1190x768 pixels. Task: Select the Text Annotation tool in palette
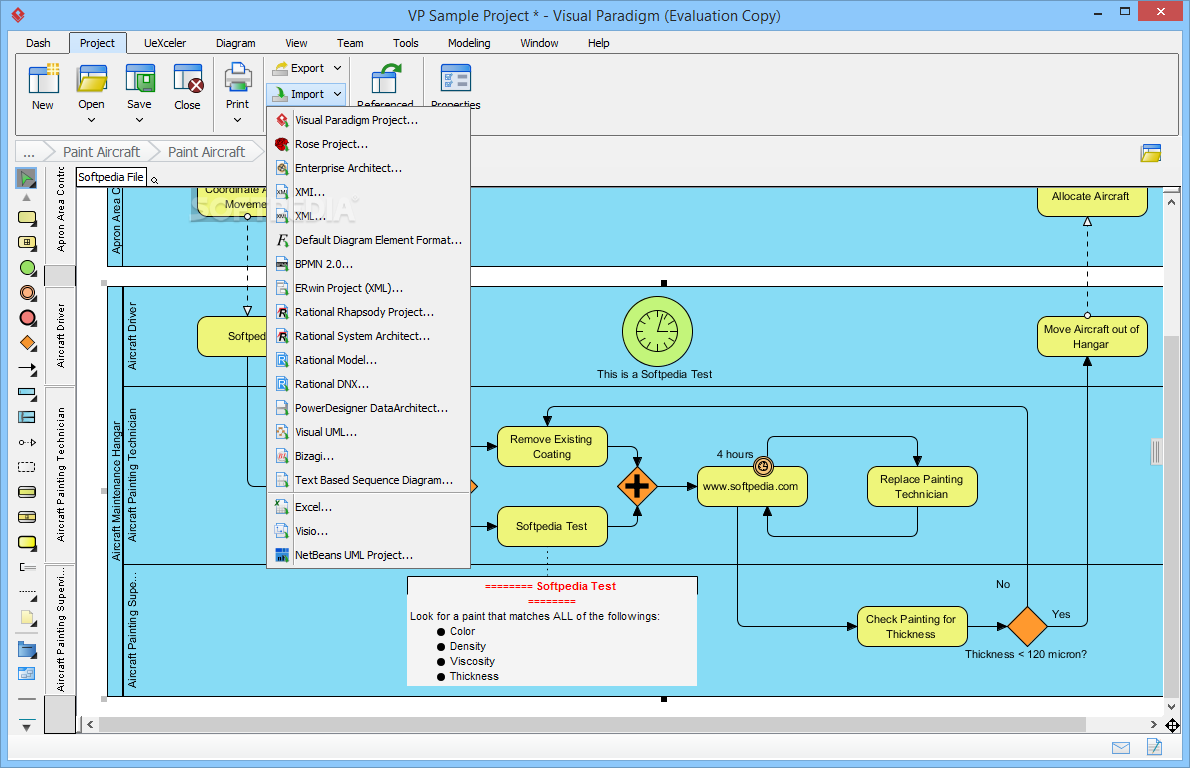click(x=27, y=567)
